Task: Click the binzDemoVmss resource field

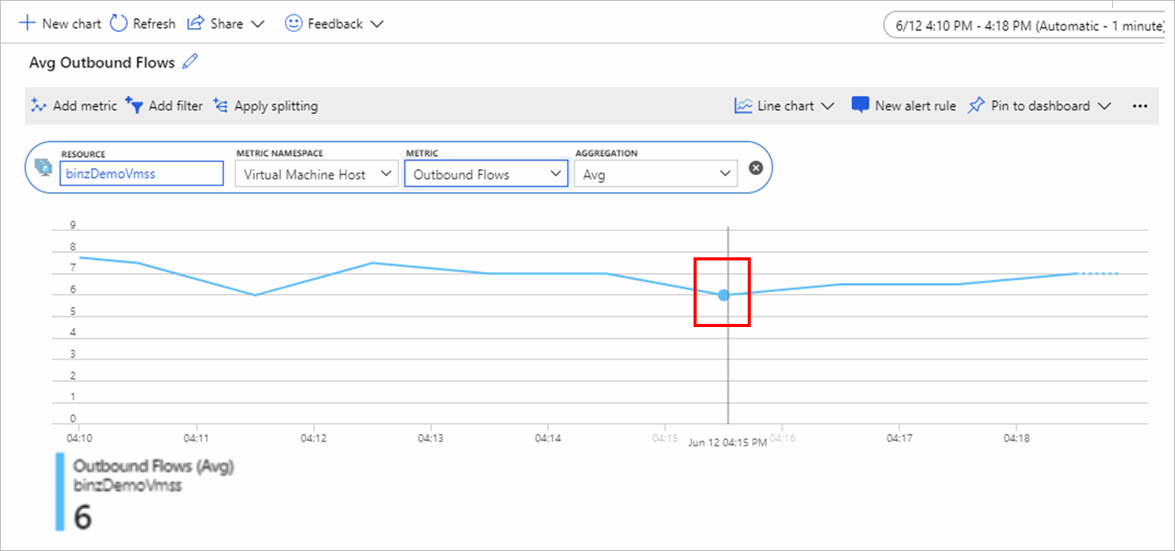Action: pos(141,174)
